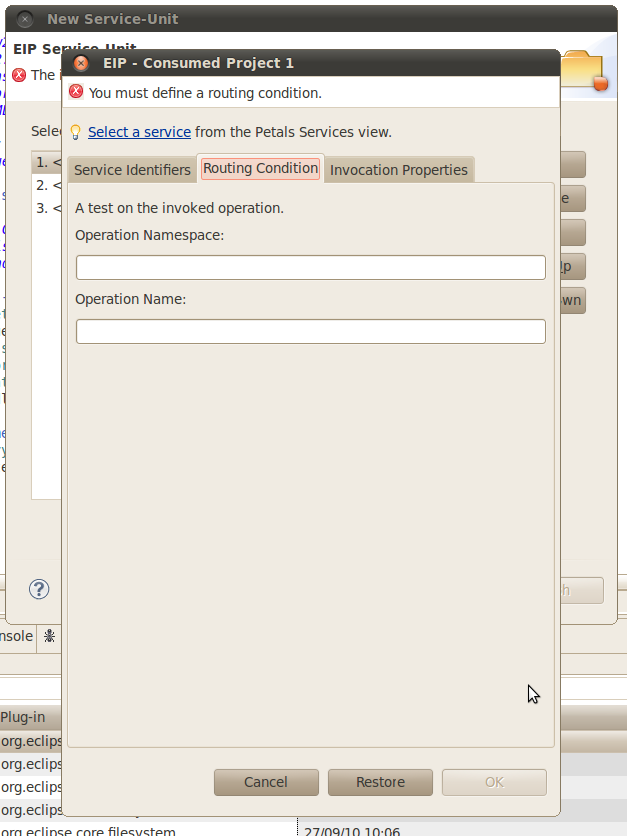Switch to the Service Identifiers tab
The width and height of the screenshot is (627, 836).
[132, 170]
